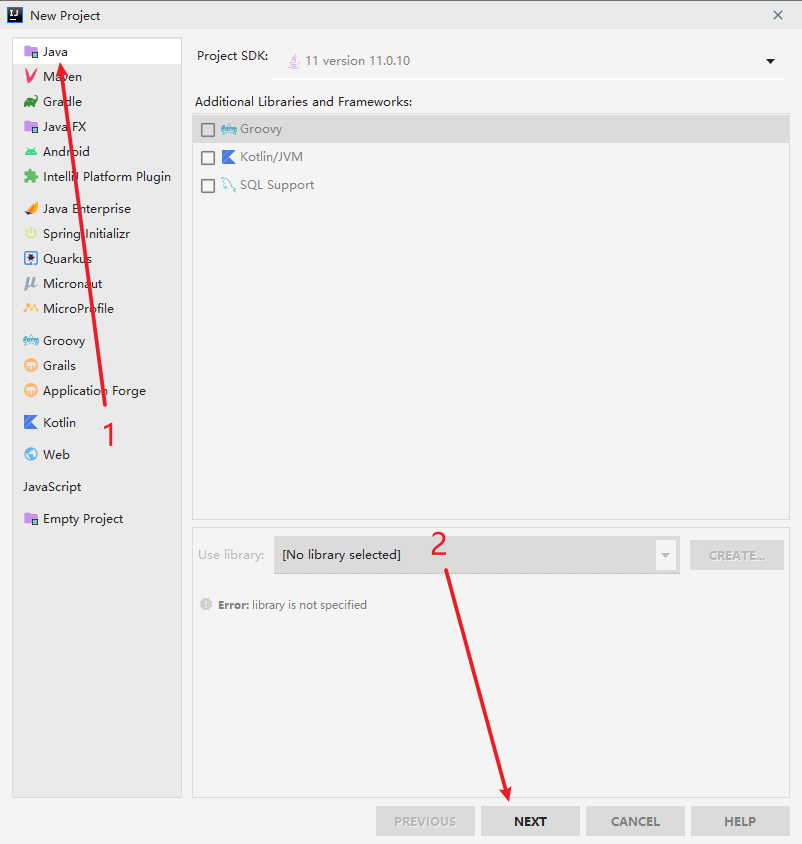The width and height of the screenshot is (802, 844).
Task: Click Groovy icon in frameworks list
Action: click(229, 129)
